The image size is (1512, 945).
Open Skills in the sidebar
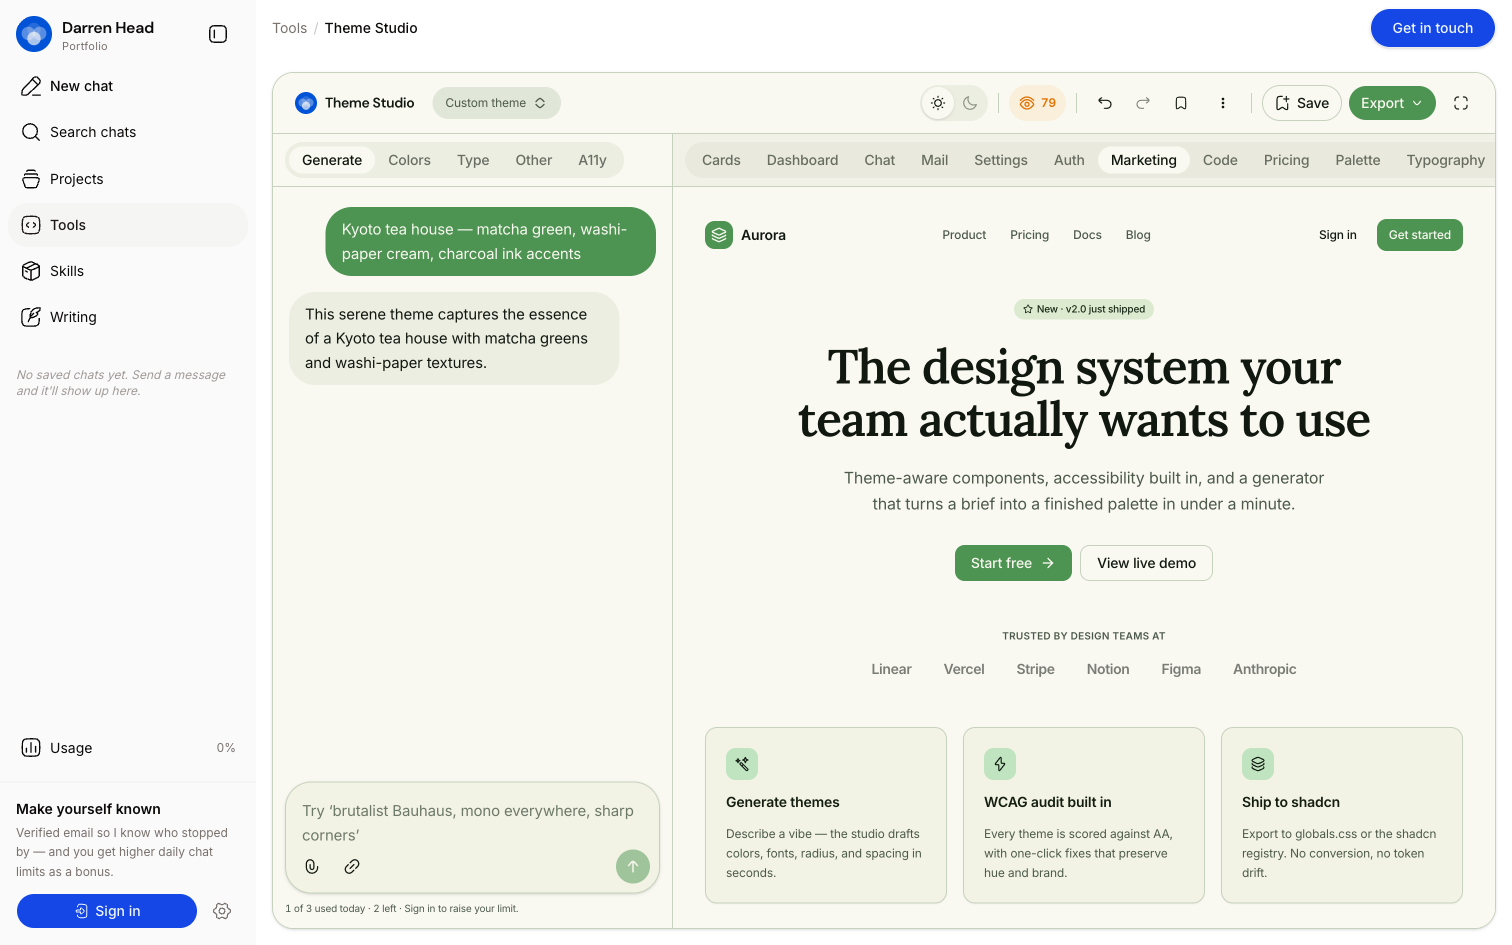tap(128, 271)
